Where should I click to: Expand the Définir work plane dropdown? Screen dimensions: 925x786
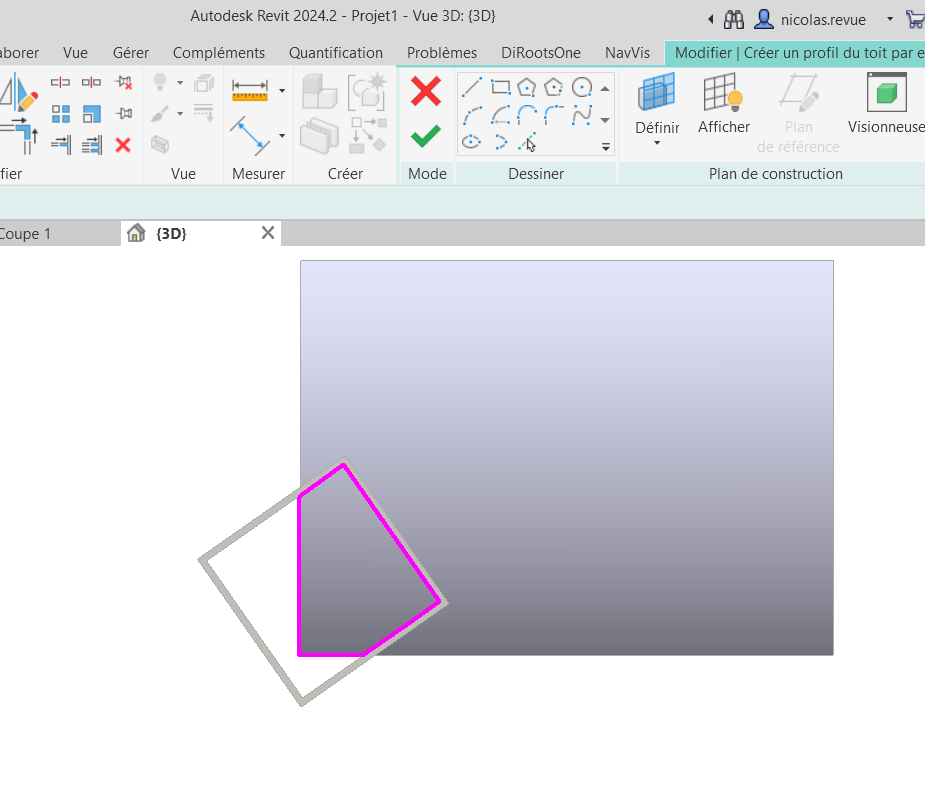pyautogui.click(x=657, y=143)
